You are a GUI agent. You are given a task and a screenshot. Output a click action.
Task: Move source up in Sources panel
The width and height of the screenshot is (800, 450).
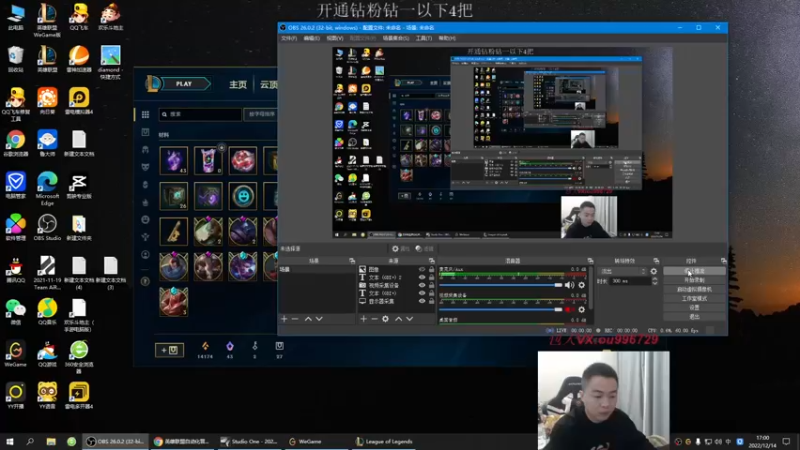click(398, 319)
